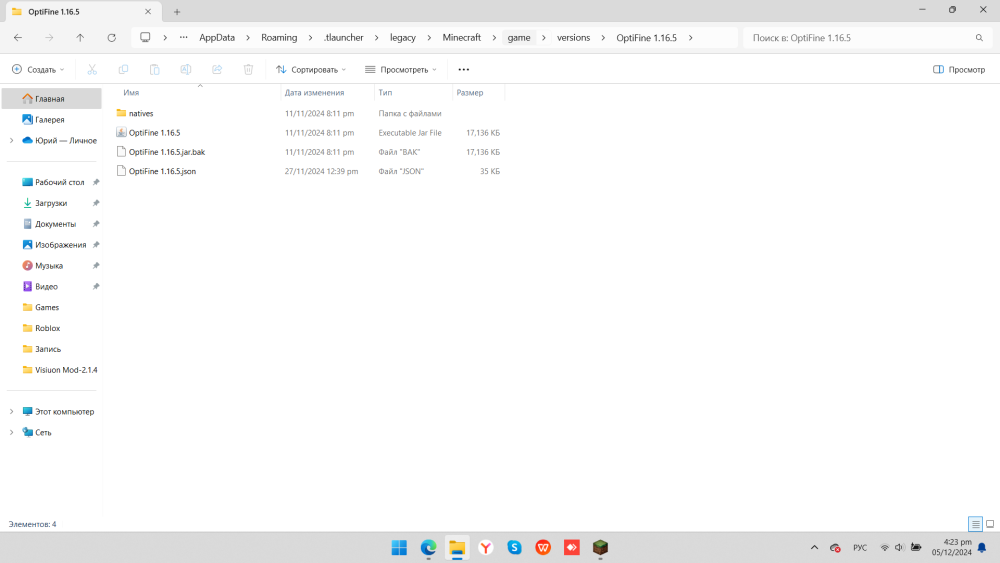Click the PC monitor icon in address bar

[x=145, y=38]
